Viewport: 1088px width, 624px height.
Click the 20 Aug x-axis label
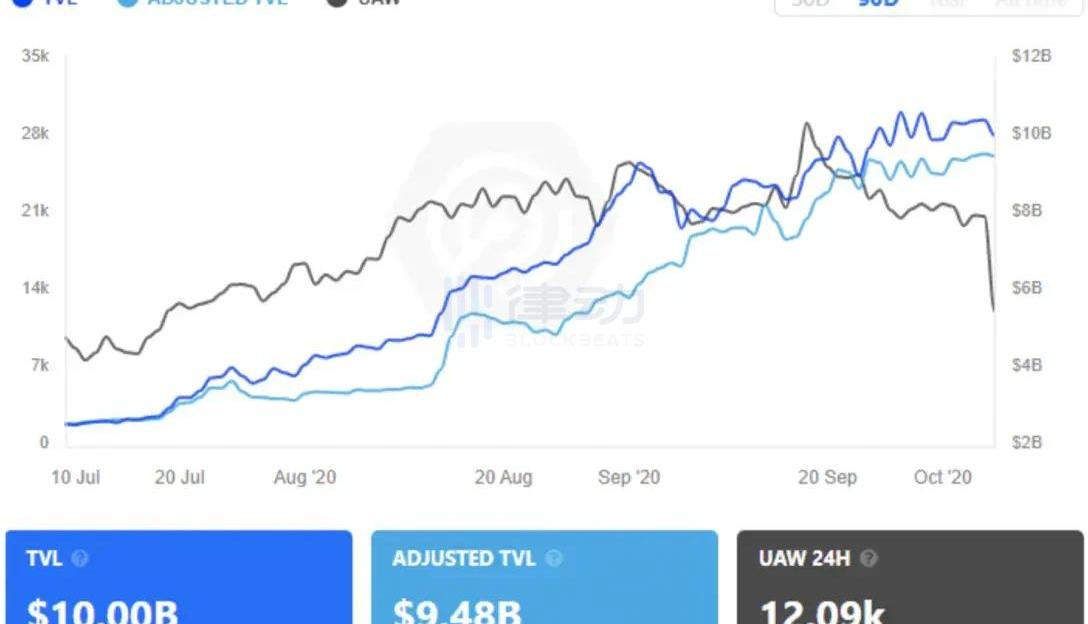click(x=503, y=478)
